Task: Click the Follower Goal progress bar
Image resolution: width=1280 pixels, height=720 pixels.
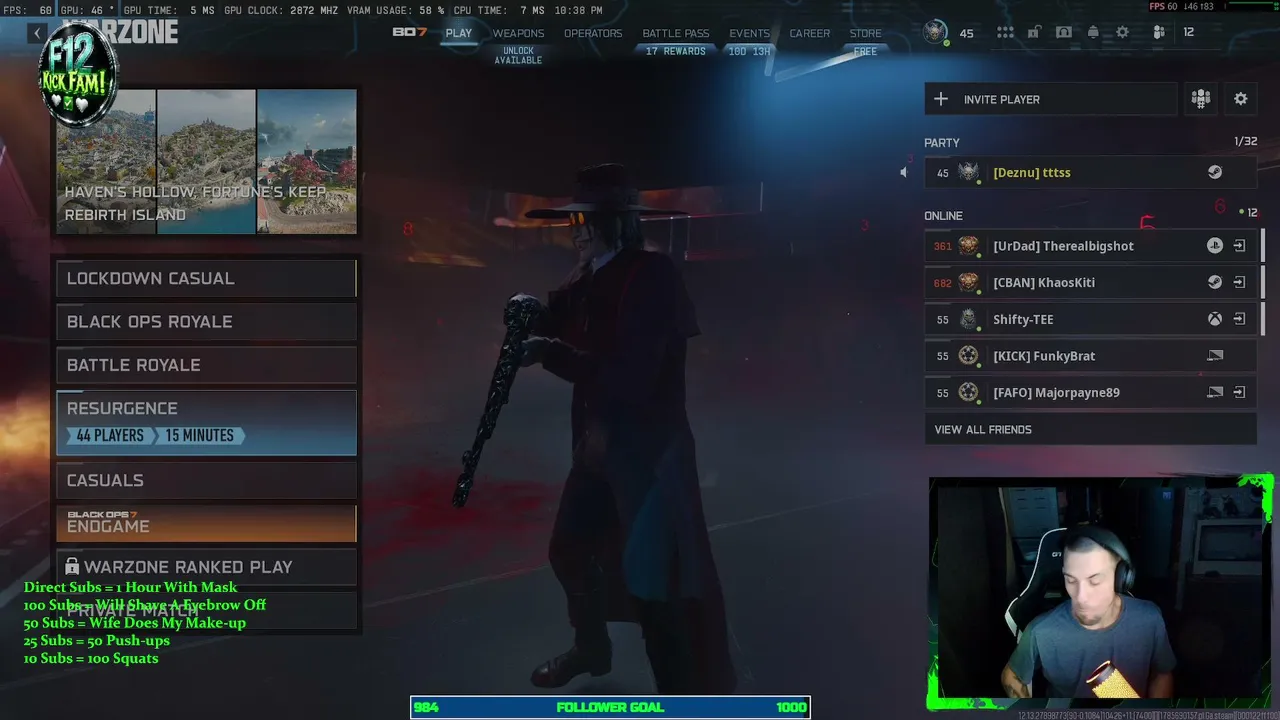Action: (610, 707)
